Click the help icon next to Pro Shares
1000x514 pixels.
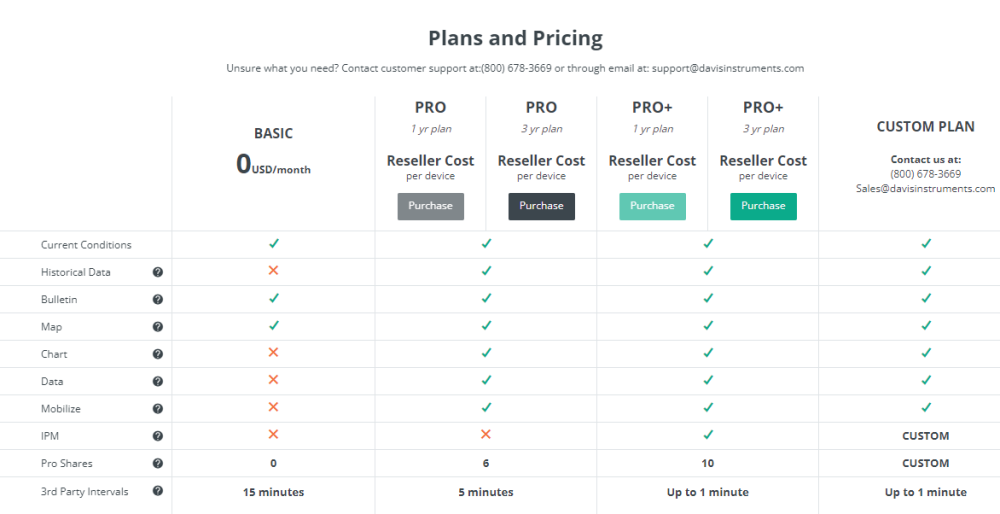tap(158, 463)
